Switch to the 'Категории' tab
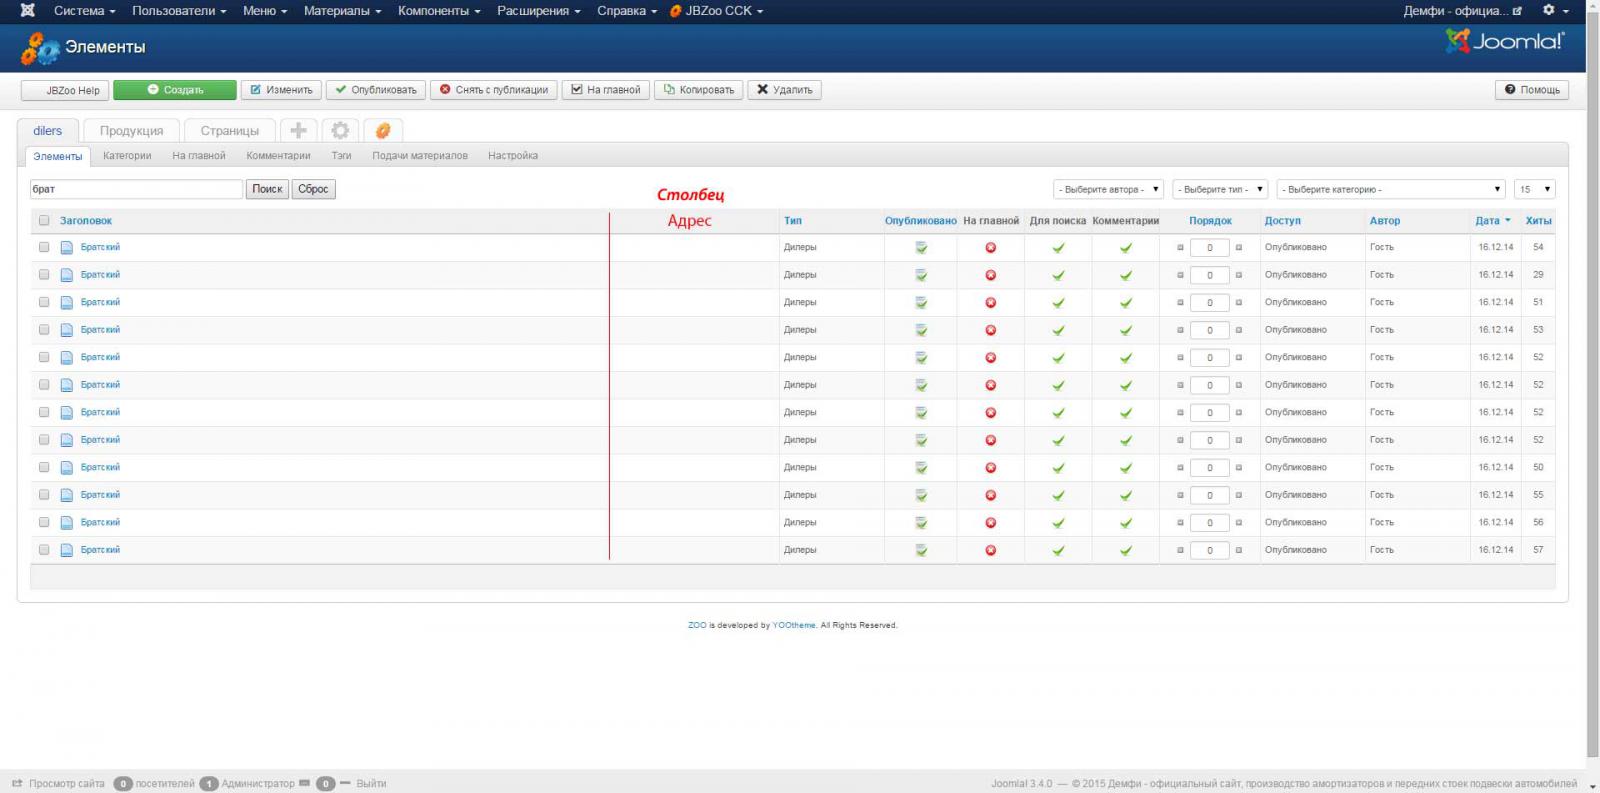 127,156
